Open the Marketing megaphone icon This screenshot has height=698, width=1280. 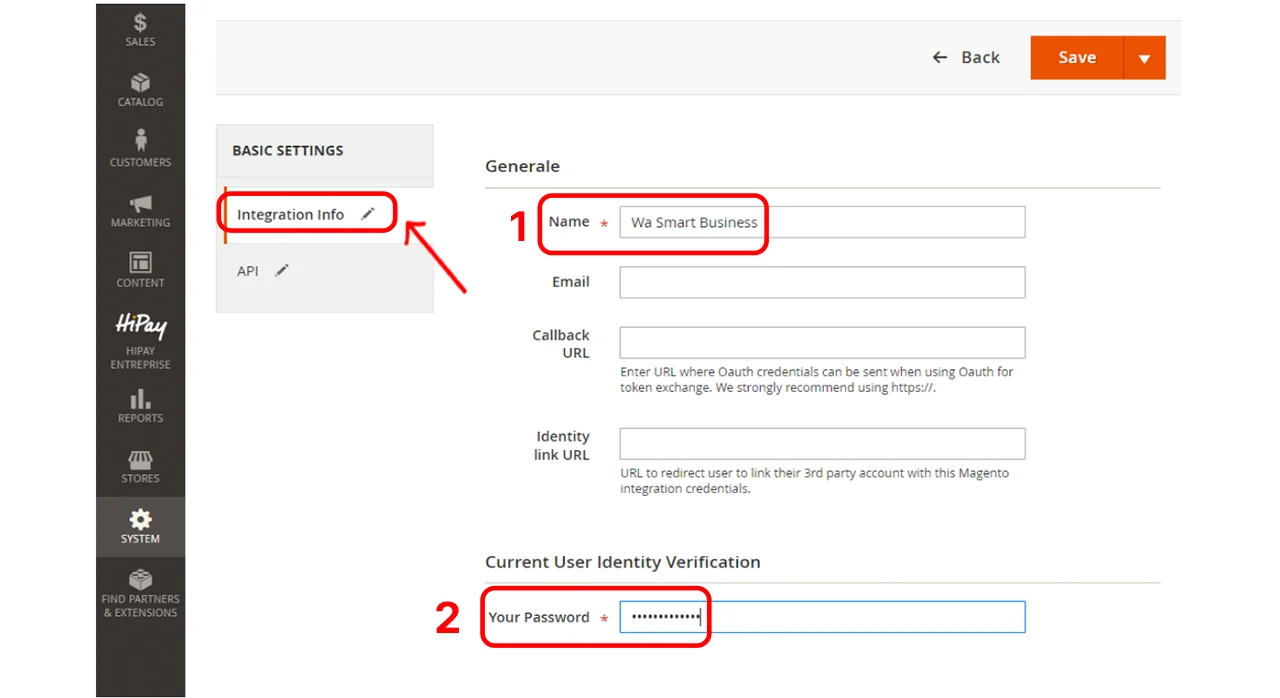140,203
